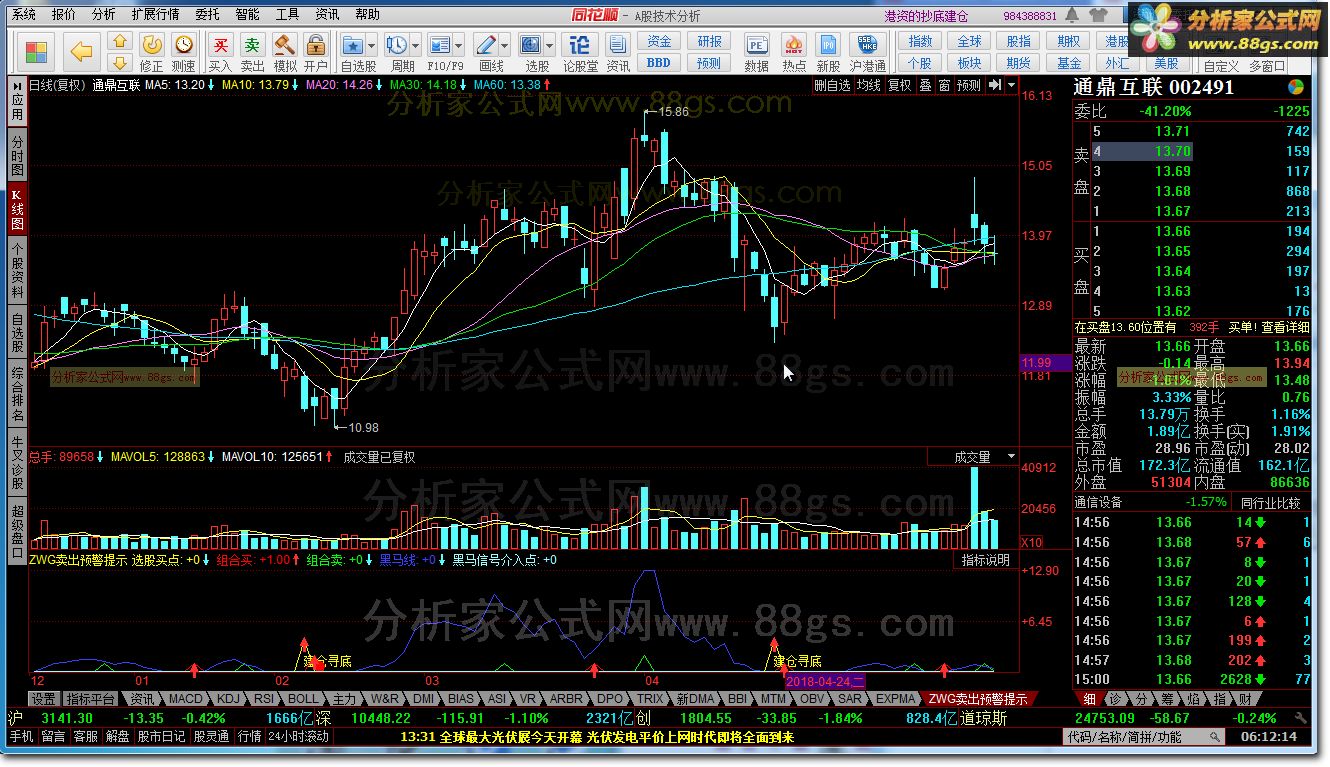The image size is (1330, 767).
Task: Toggle the 均线 moving average display
Action: 869,86
